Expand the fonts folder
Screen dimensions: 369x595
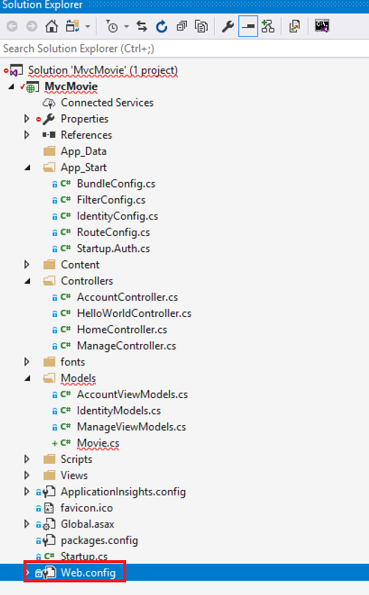pos(27,362)
